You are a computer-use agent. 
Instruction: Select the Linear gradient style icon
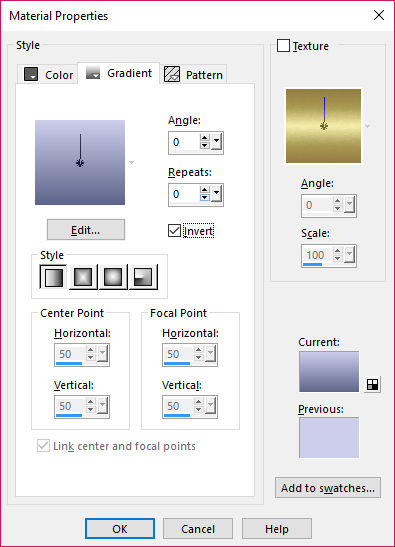(53, 277)
